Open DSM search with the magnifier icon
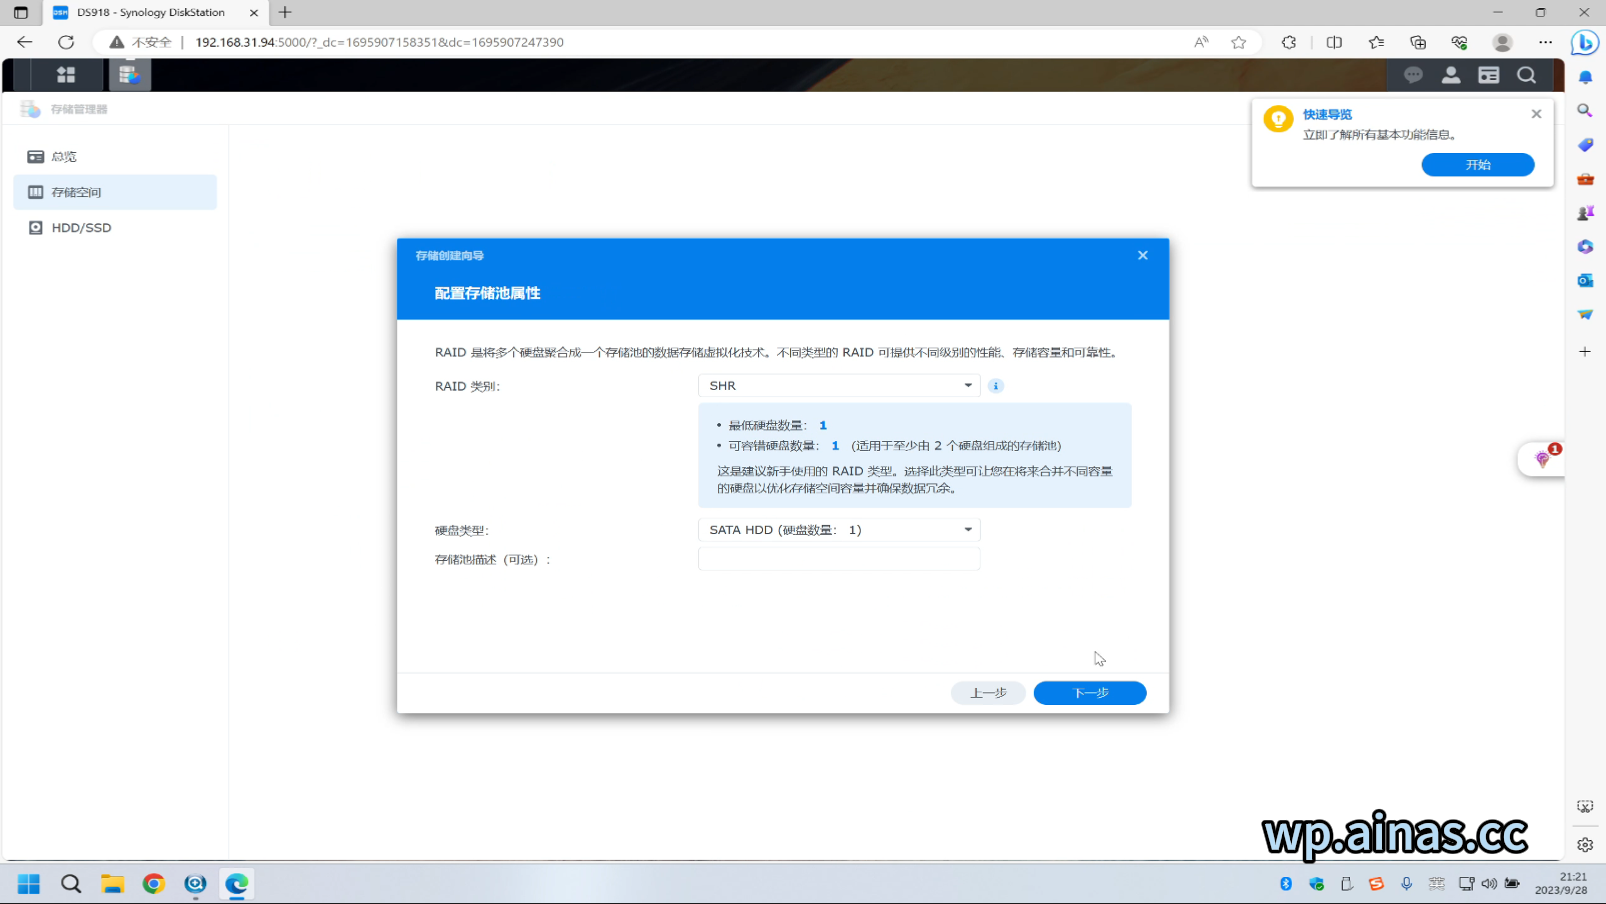The width and height of the screenshot is (1606, 904). [x=1526, y=74]
